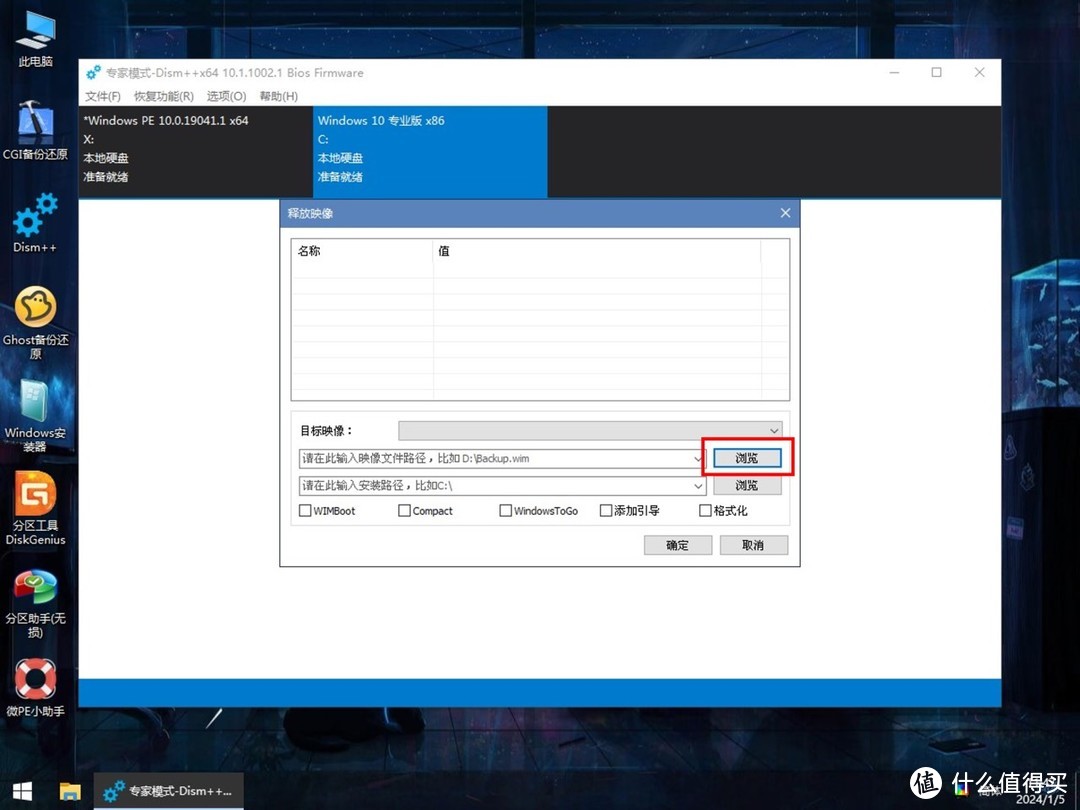1080x810 pixels.
Task: Enable the WIMBoot checkbox
Action: tap(305, 510)
